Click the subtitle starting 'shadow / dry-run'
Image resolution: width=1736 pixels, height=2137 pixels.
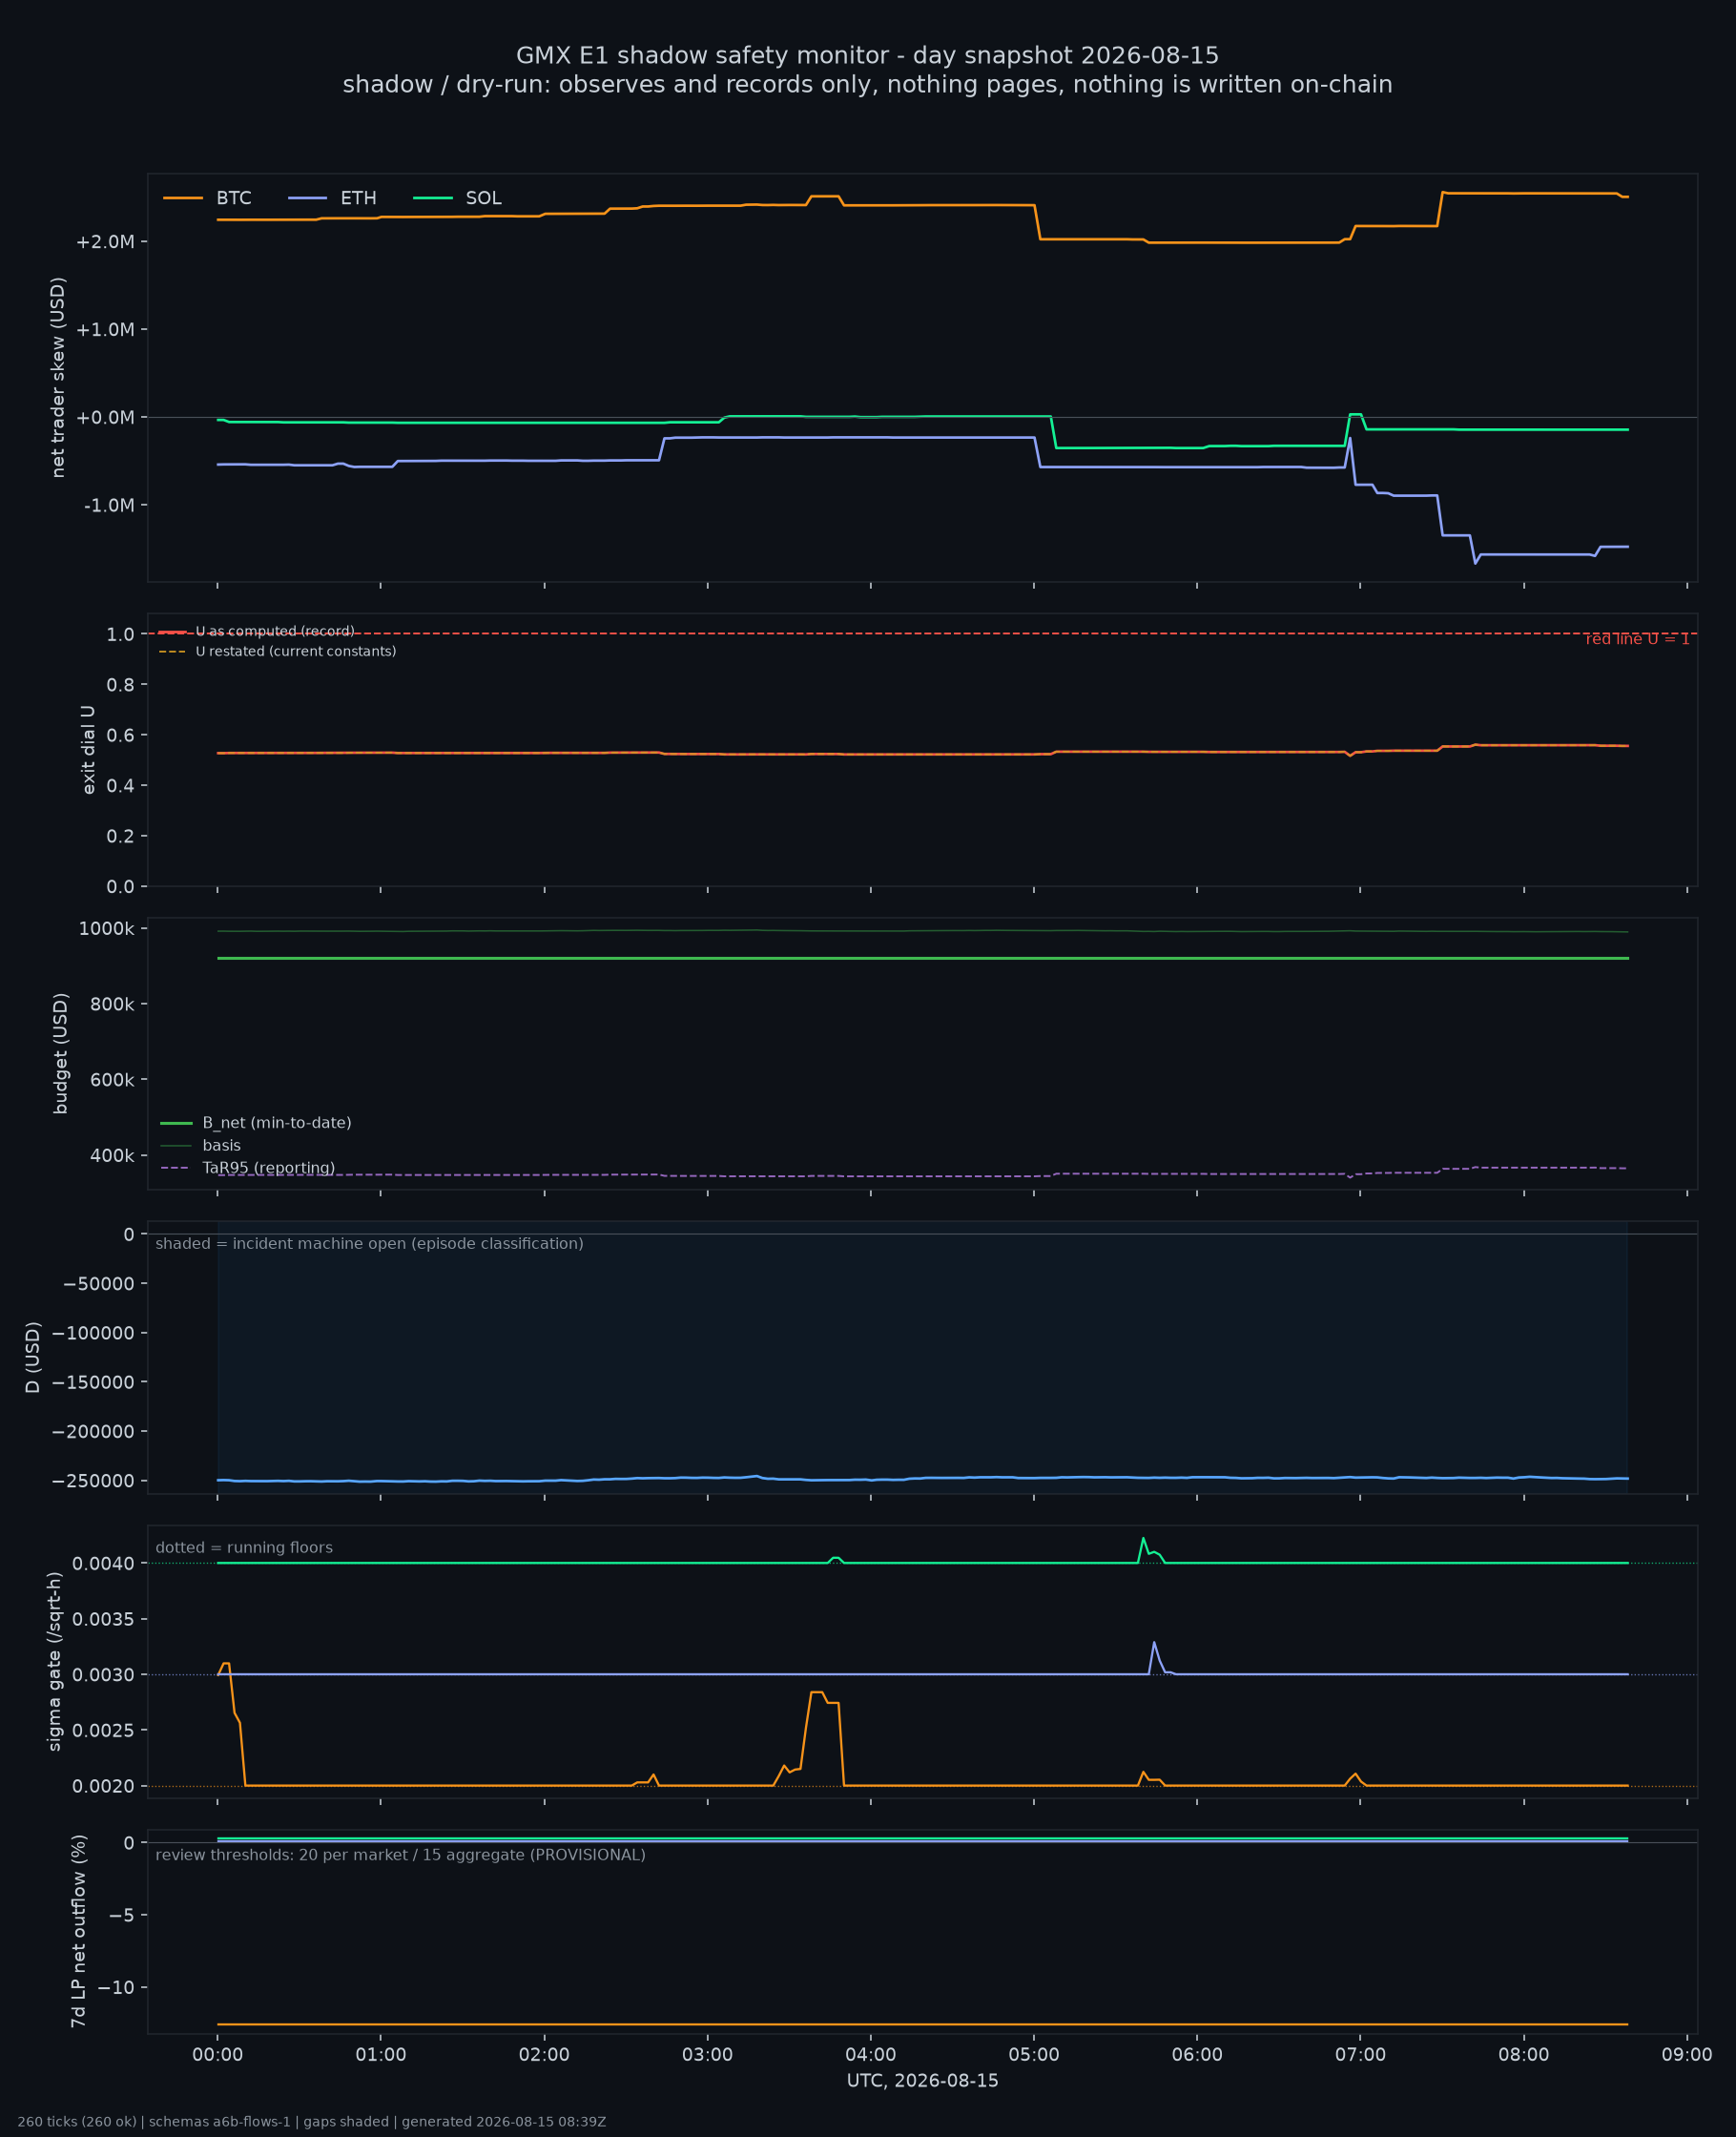click(x=867, y=84)
